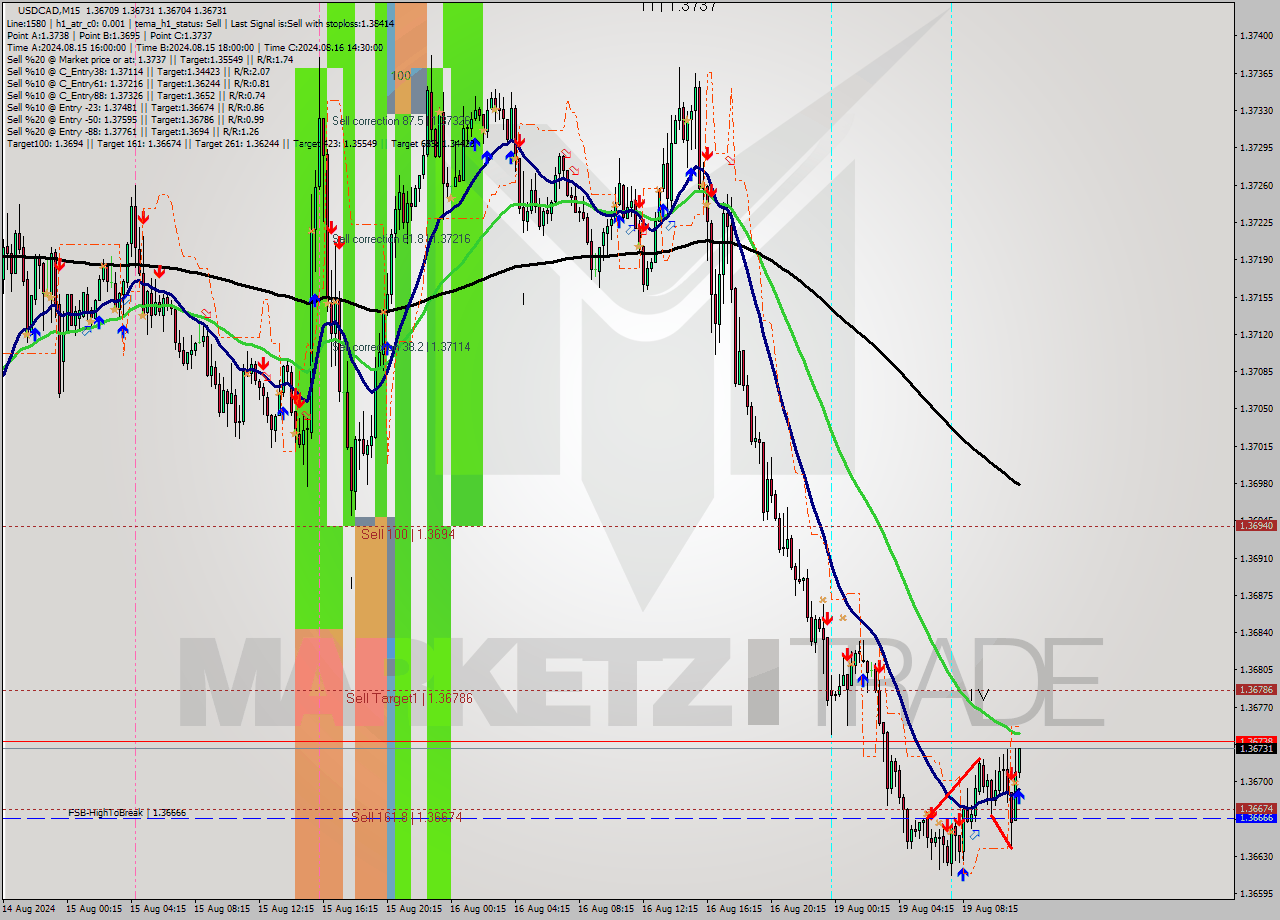Click the '16 Aug 16:15' time axis label

coord(734,910)
